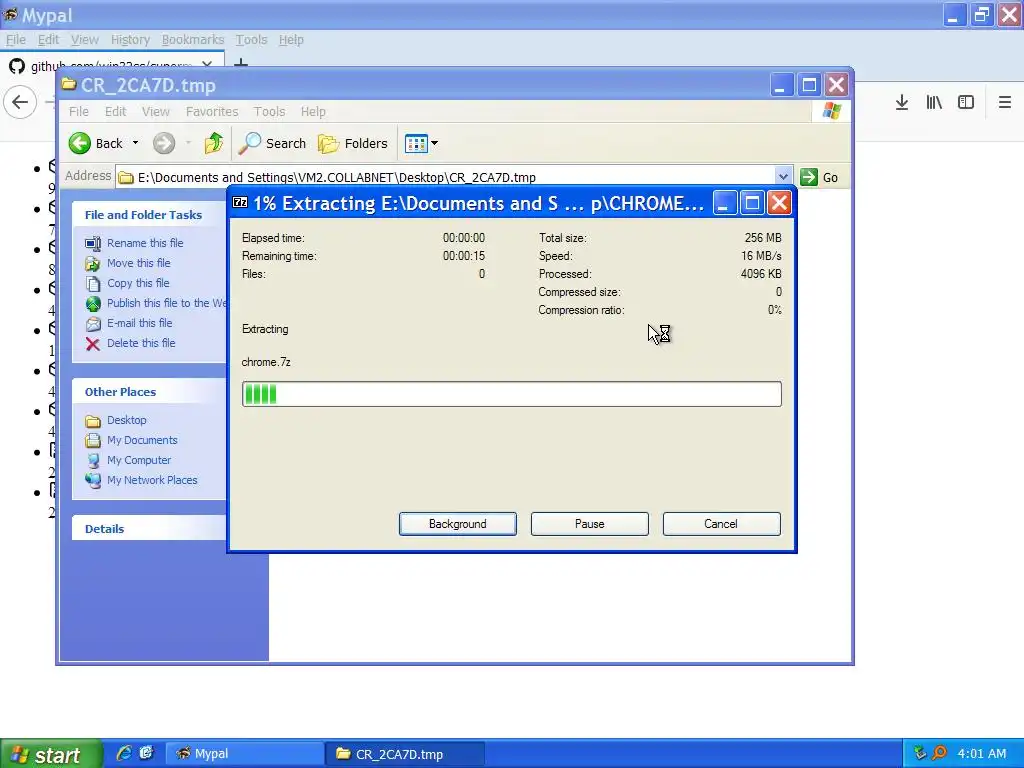Go up one folder level

pyautogui.click(x=214, y=143)
